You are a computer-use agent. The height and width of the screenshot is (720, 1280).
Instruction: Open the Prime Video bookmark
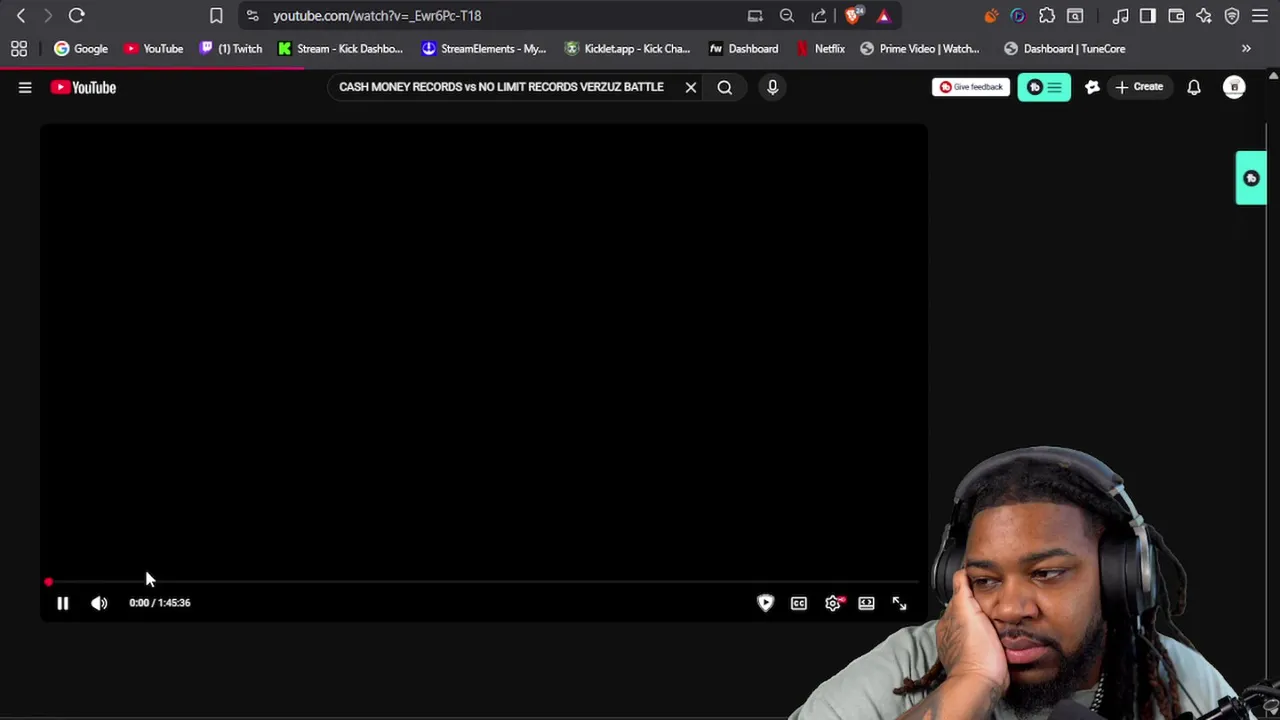pyautogui.click(x=920, y=48)
